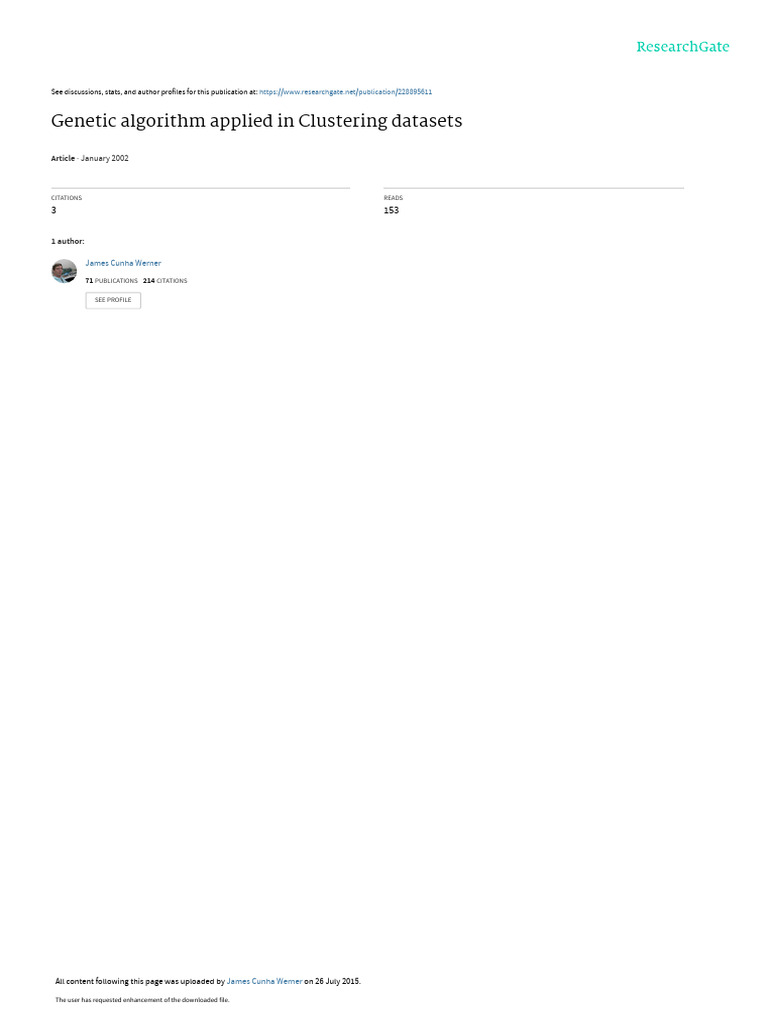Click the title Genetic algorithm applied in Clustering datasets

pyautogui.click(x=257, y=121)
